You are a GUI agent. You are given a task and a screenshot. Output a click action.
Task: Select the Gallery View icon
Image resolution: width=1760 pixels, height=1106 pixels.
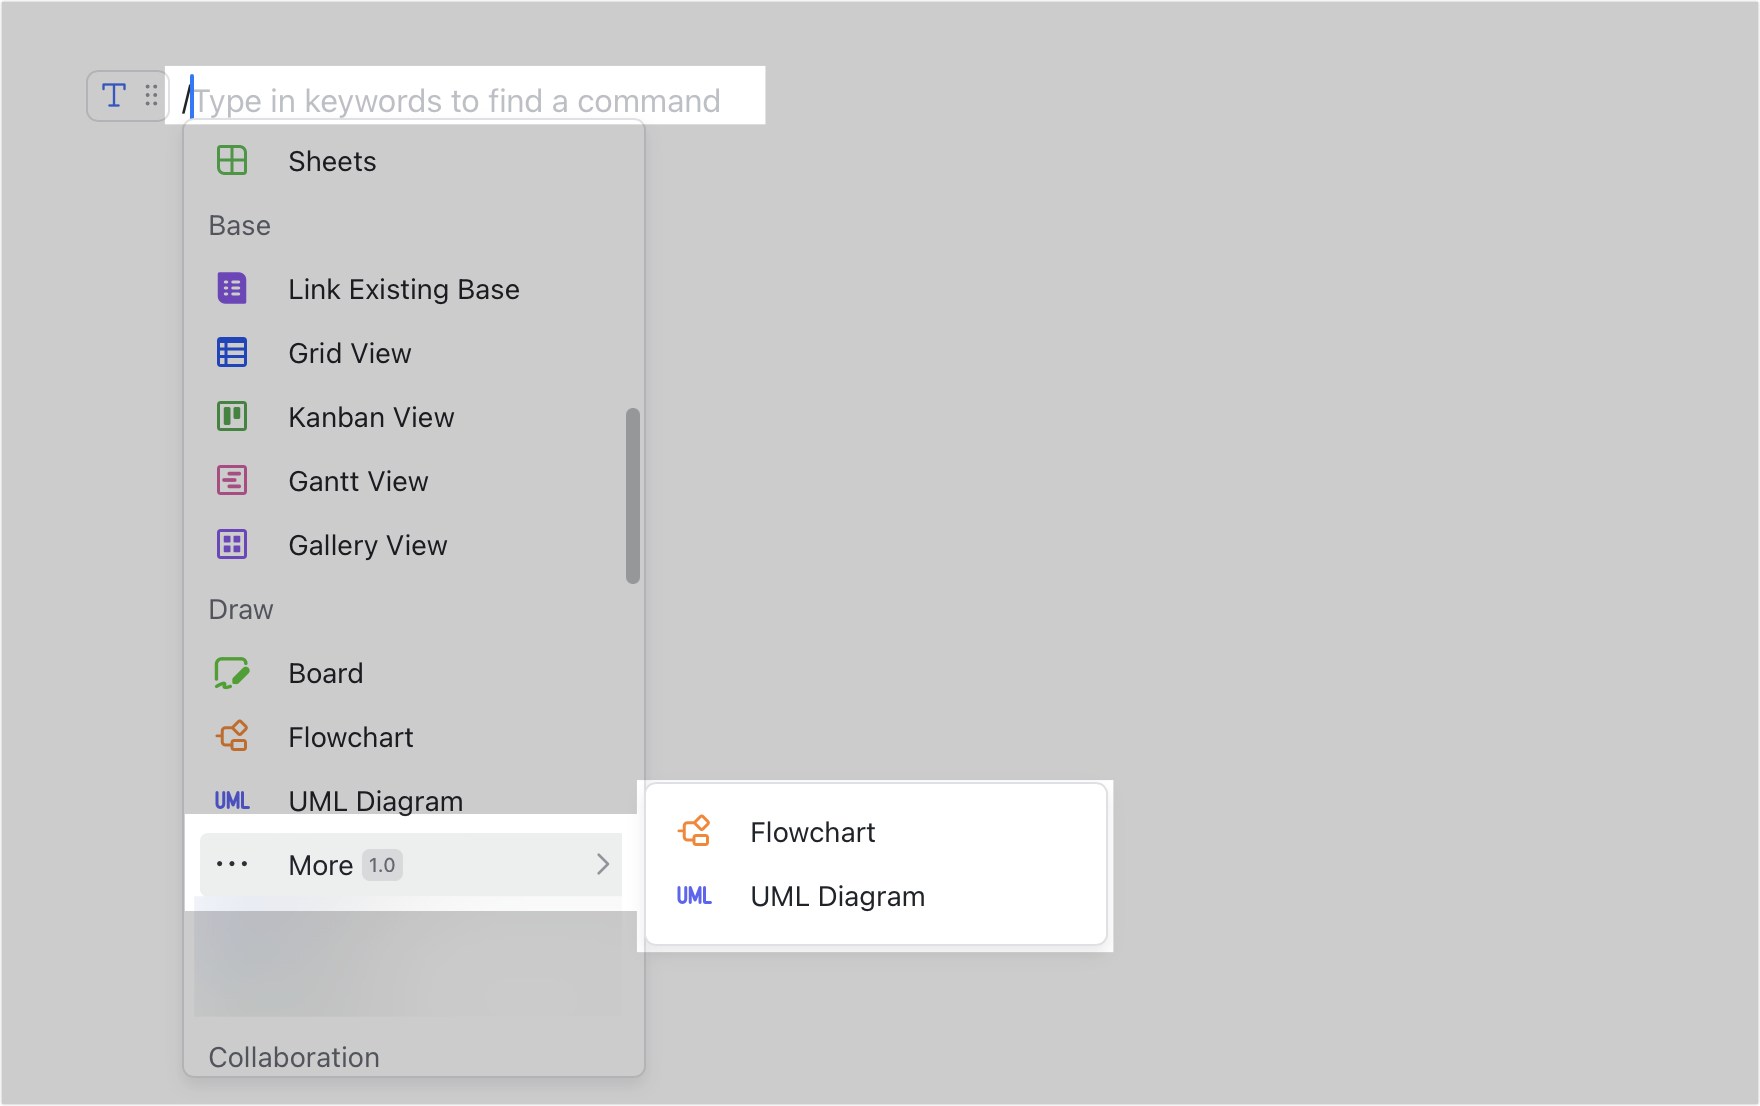pyautogui.click(x=232, y=544)
